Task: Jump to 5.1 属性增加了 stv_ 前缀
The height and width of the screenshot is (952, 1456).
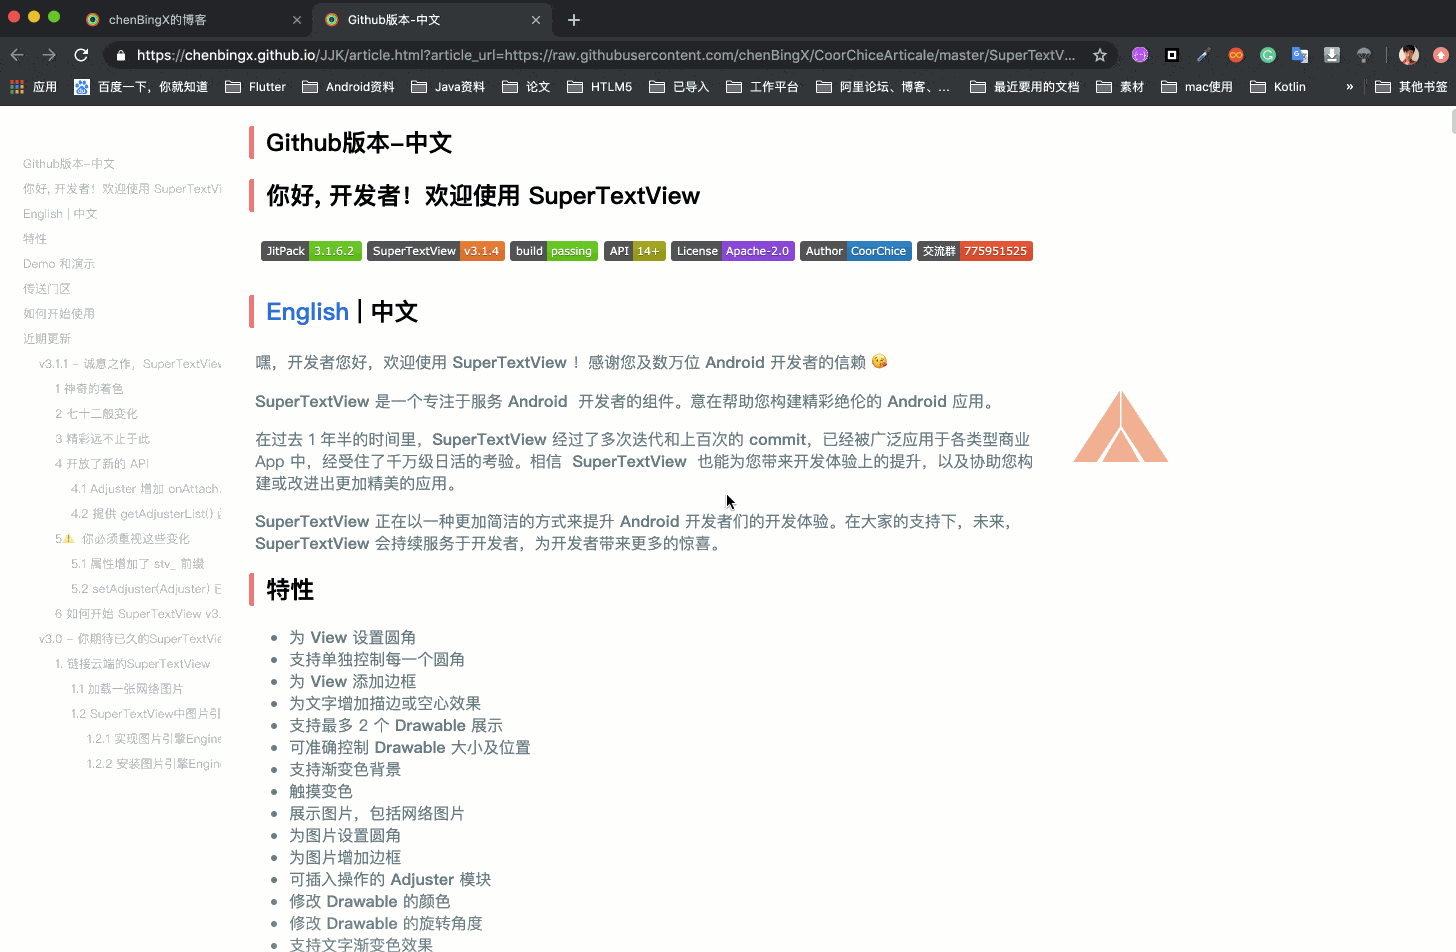Action: pos(138,564)
